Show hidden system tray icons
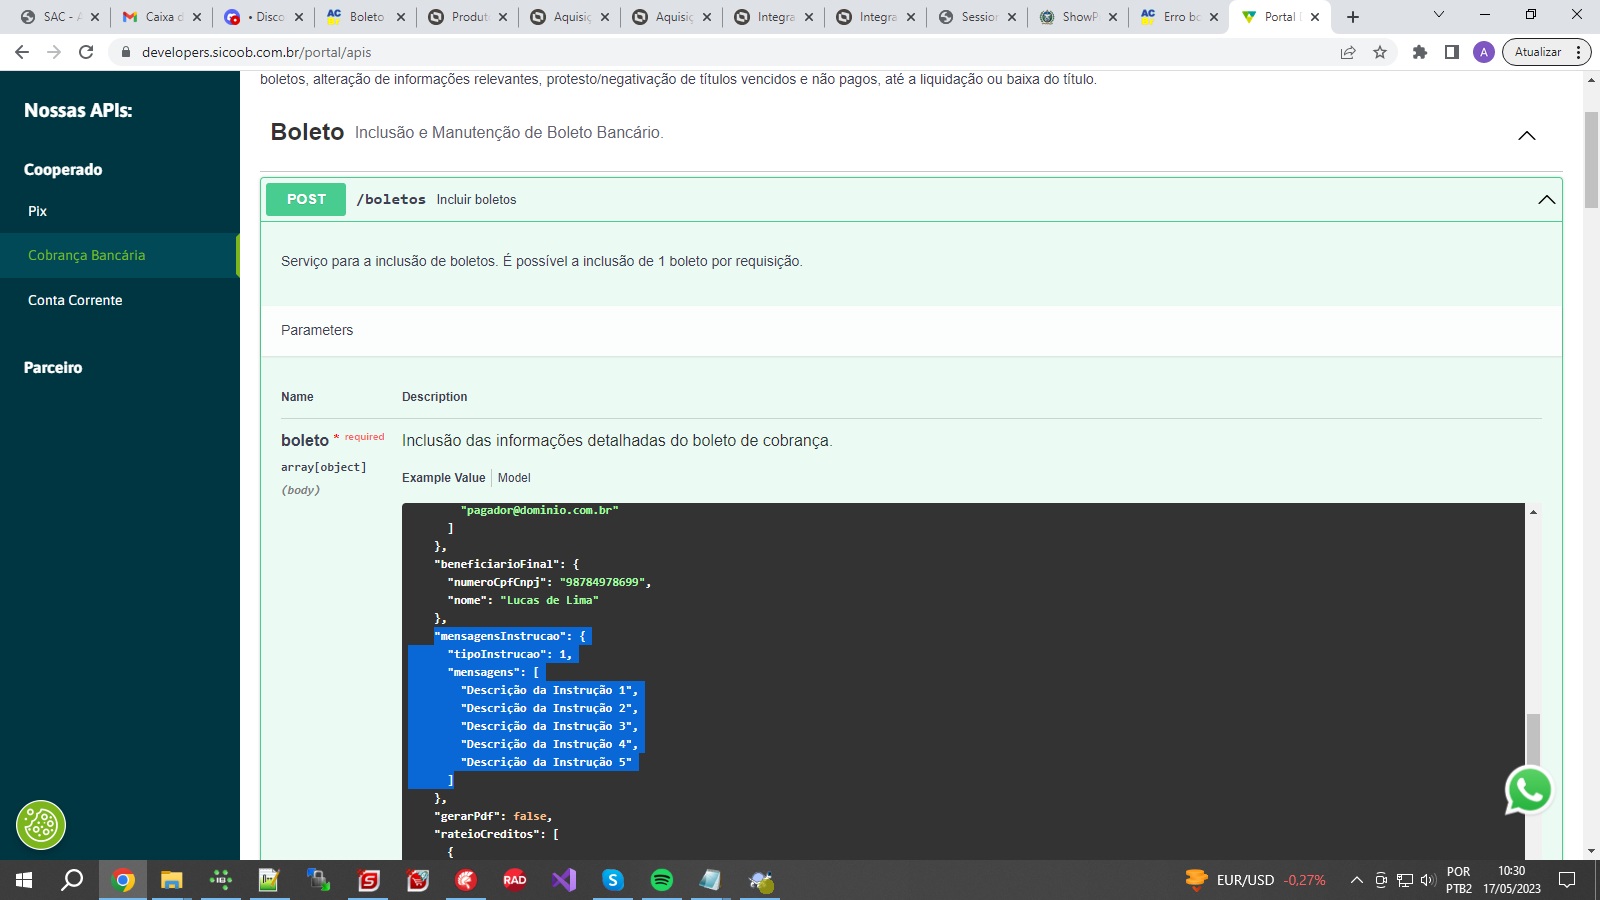Image resolution: width=1600 pixels, height=900 pixels. (1357, 880)
